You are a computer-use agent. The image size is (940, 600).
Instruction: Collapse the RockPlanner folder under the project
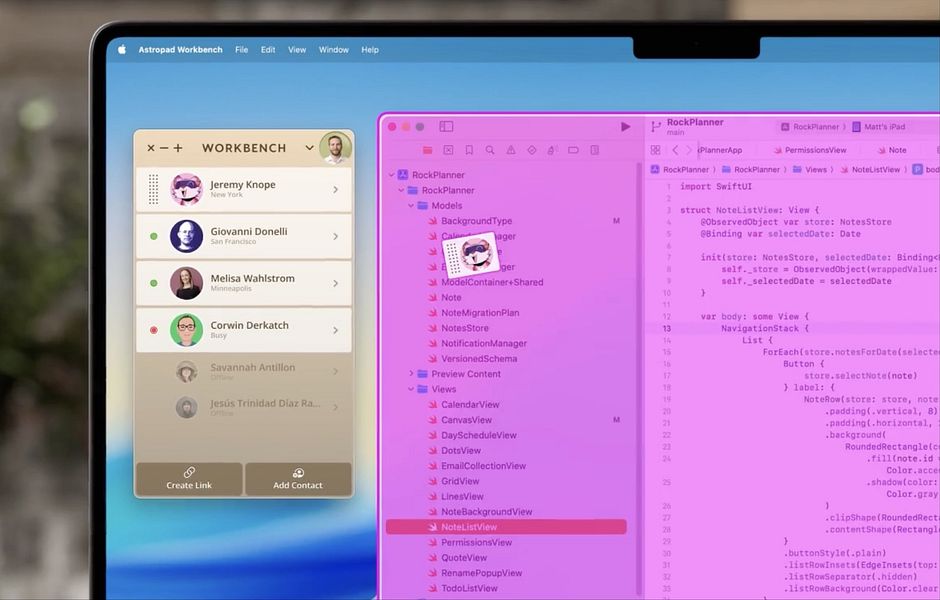click(x=401, y=190)
